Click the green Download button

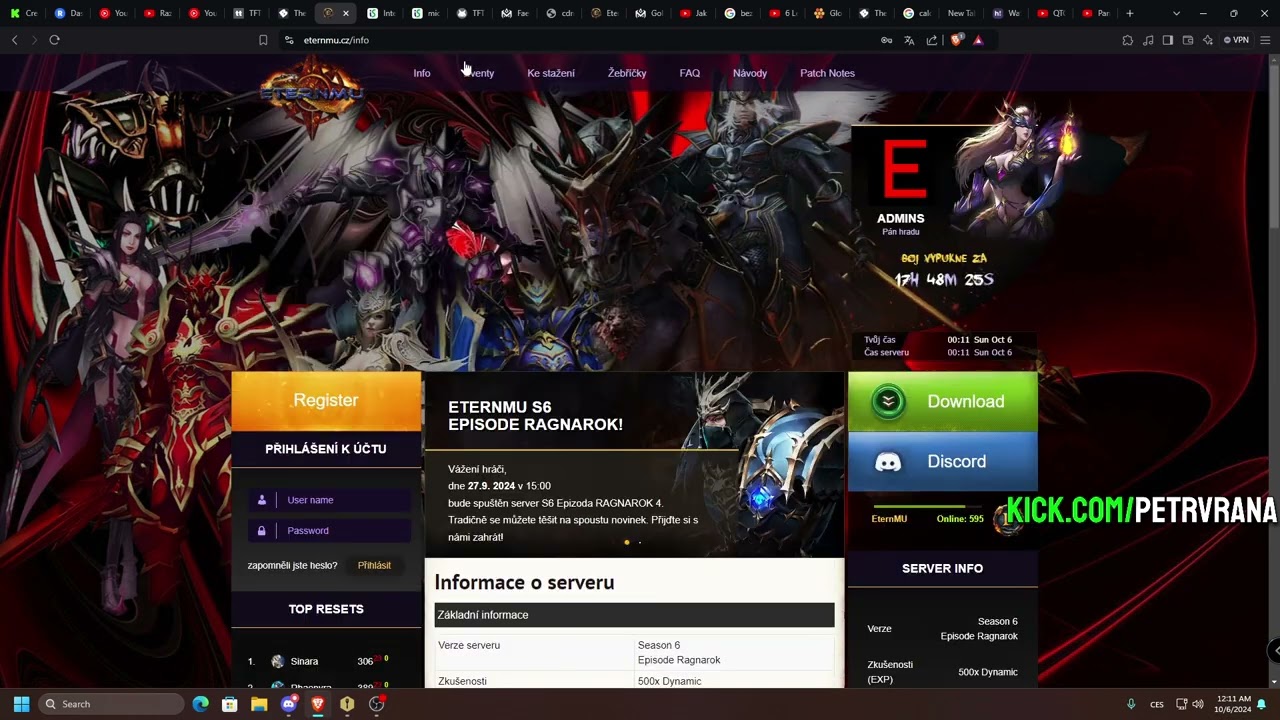pos(943,402)
